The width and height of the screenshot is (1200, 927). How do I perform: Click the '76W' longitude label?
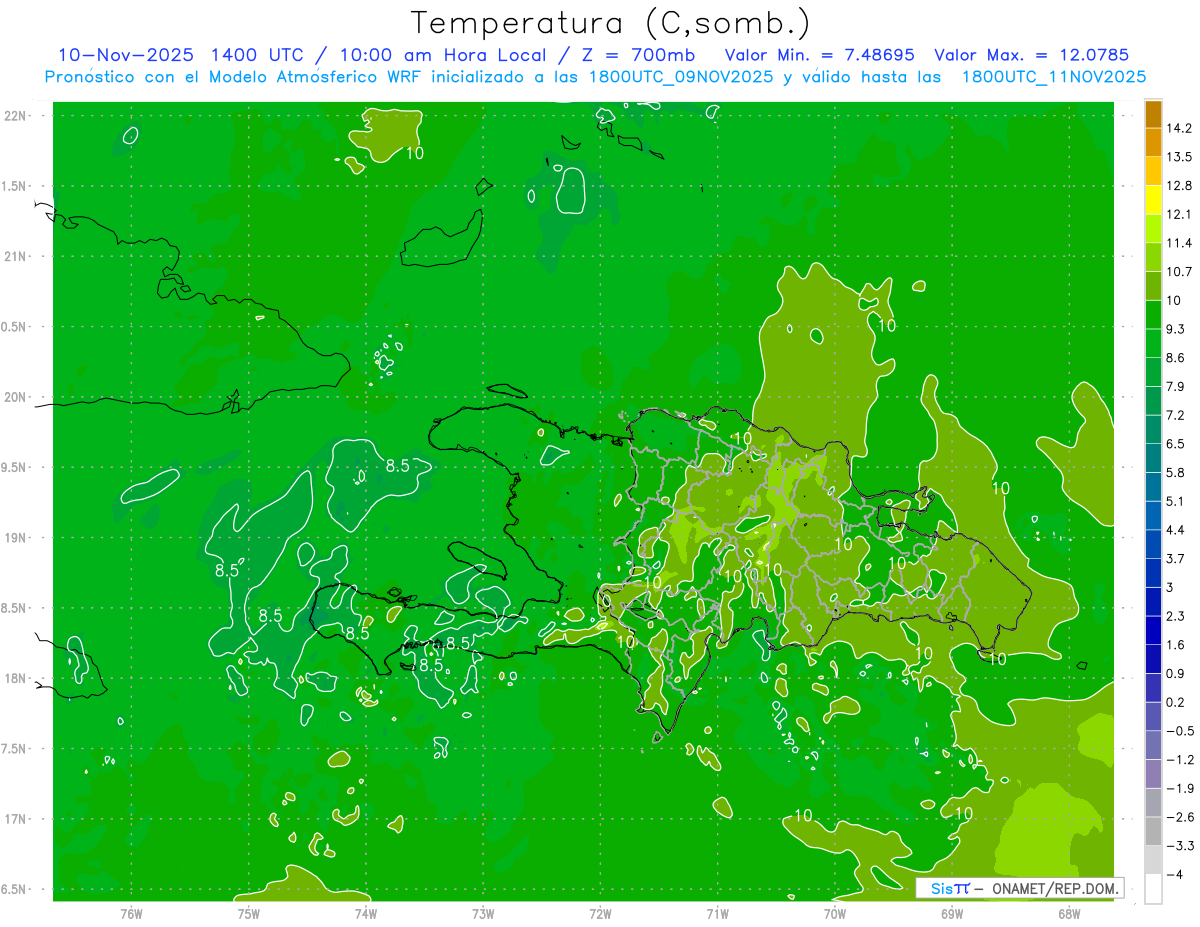pyautogui.click(x=131, y=914)
